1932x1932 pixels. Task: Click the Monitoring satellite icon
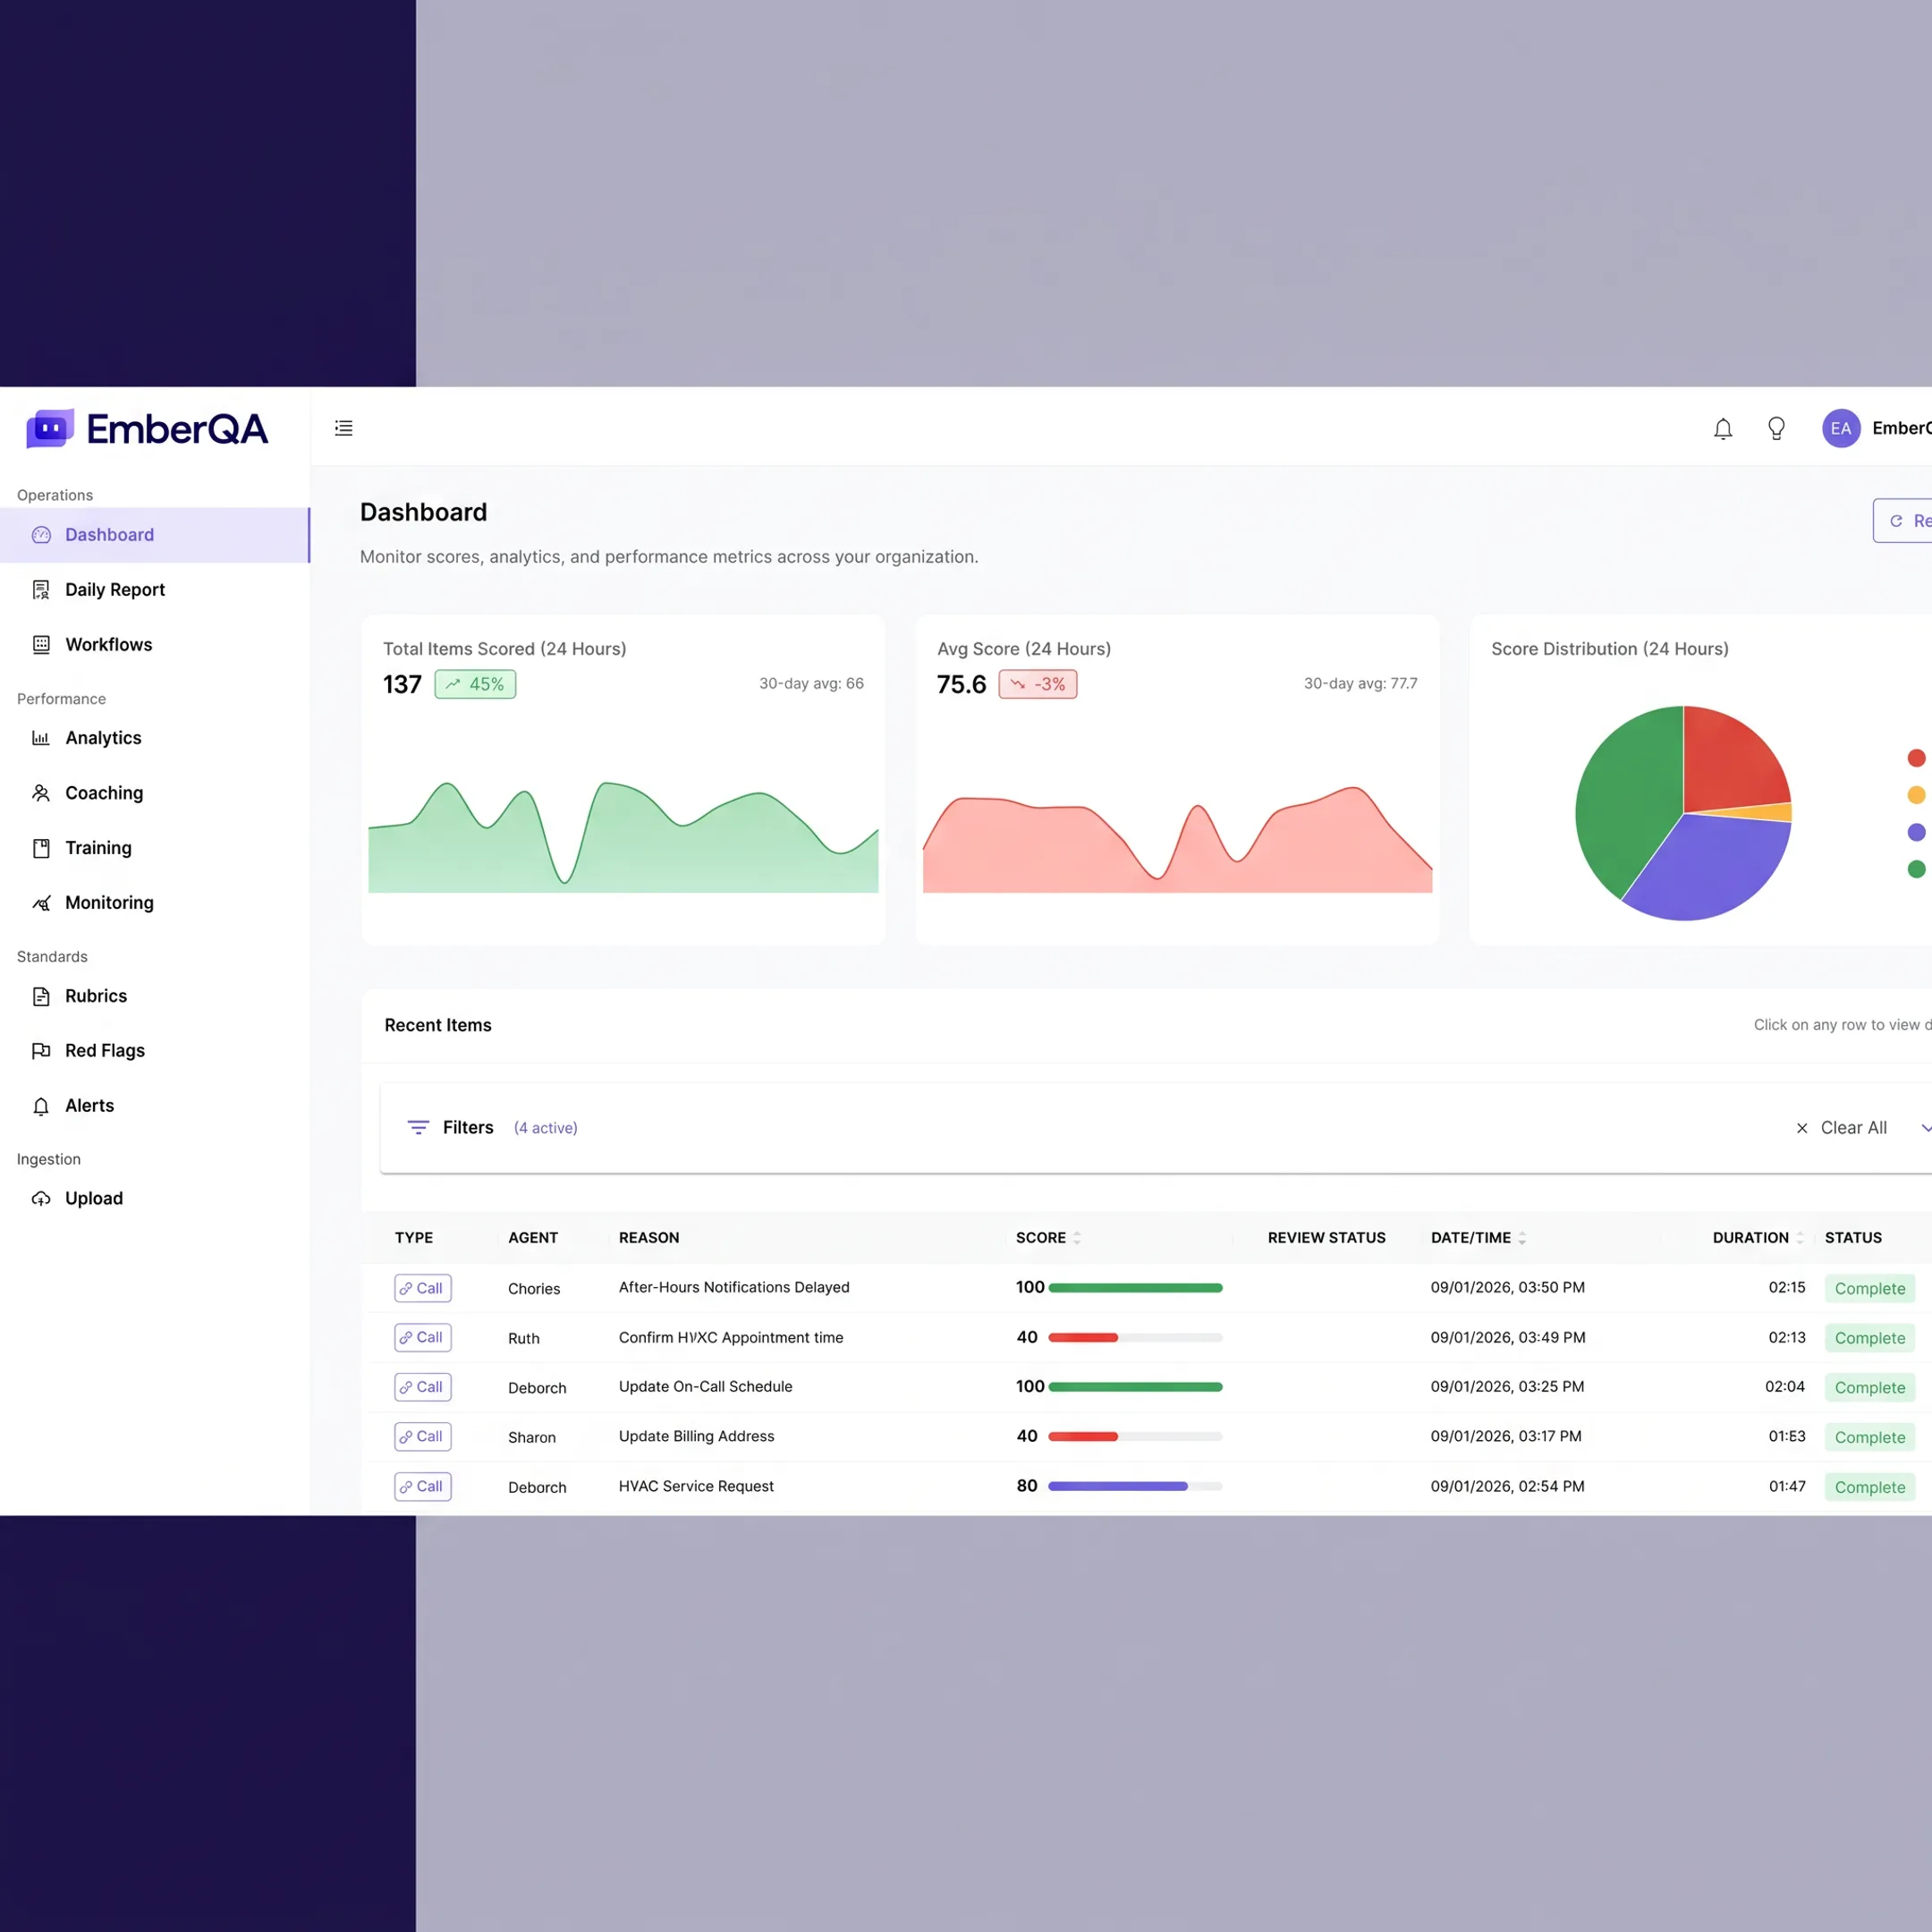41,903
